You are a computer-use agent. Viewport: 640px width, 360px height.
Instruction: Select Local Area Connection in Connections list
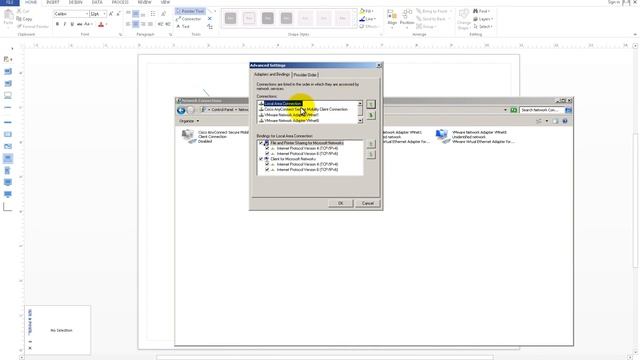(x=282, y=104)
